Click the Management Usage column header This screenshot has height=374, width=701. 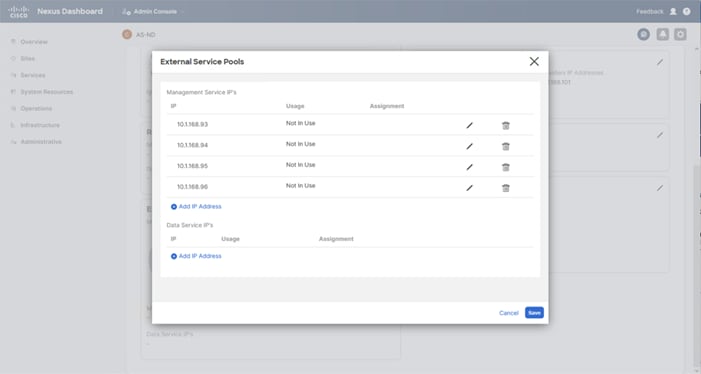[x=295, y=106]
